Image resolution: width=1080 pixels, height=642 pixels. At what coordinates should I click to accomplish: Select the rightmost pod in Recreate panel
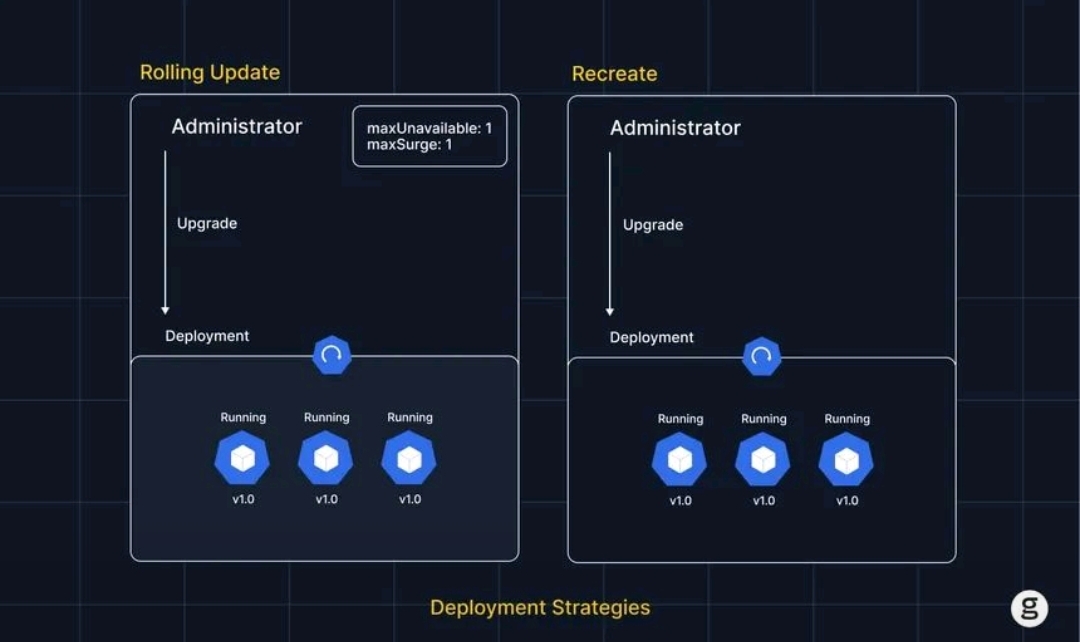pyautogui.click(x=846, y=460)
